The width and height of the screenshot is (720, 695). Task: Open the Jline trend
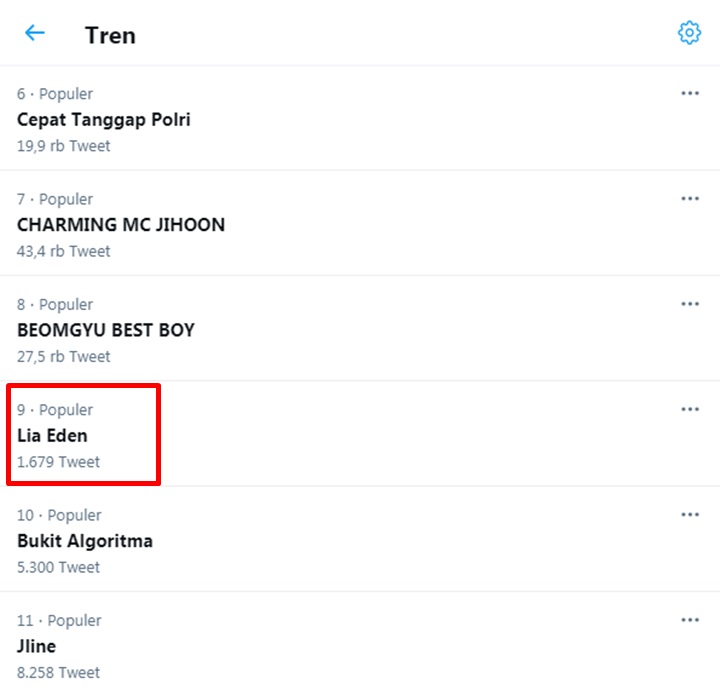coord(37,647)
